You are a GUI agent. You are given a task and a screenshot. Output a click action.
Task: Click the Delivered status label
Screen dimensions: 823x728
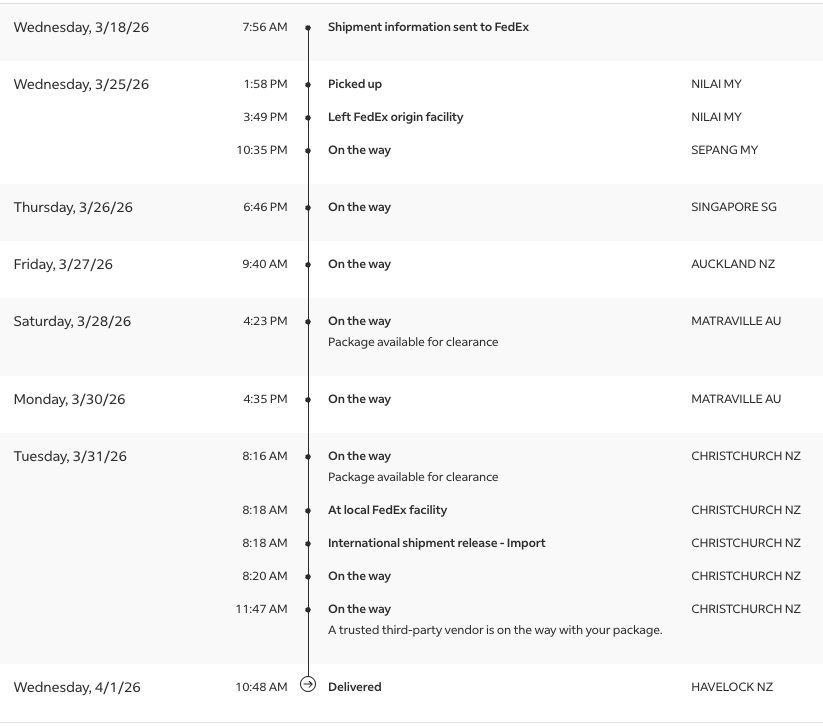[x=354, y=687]
